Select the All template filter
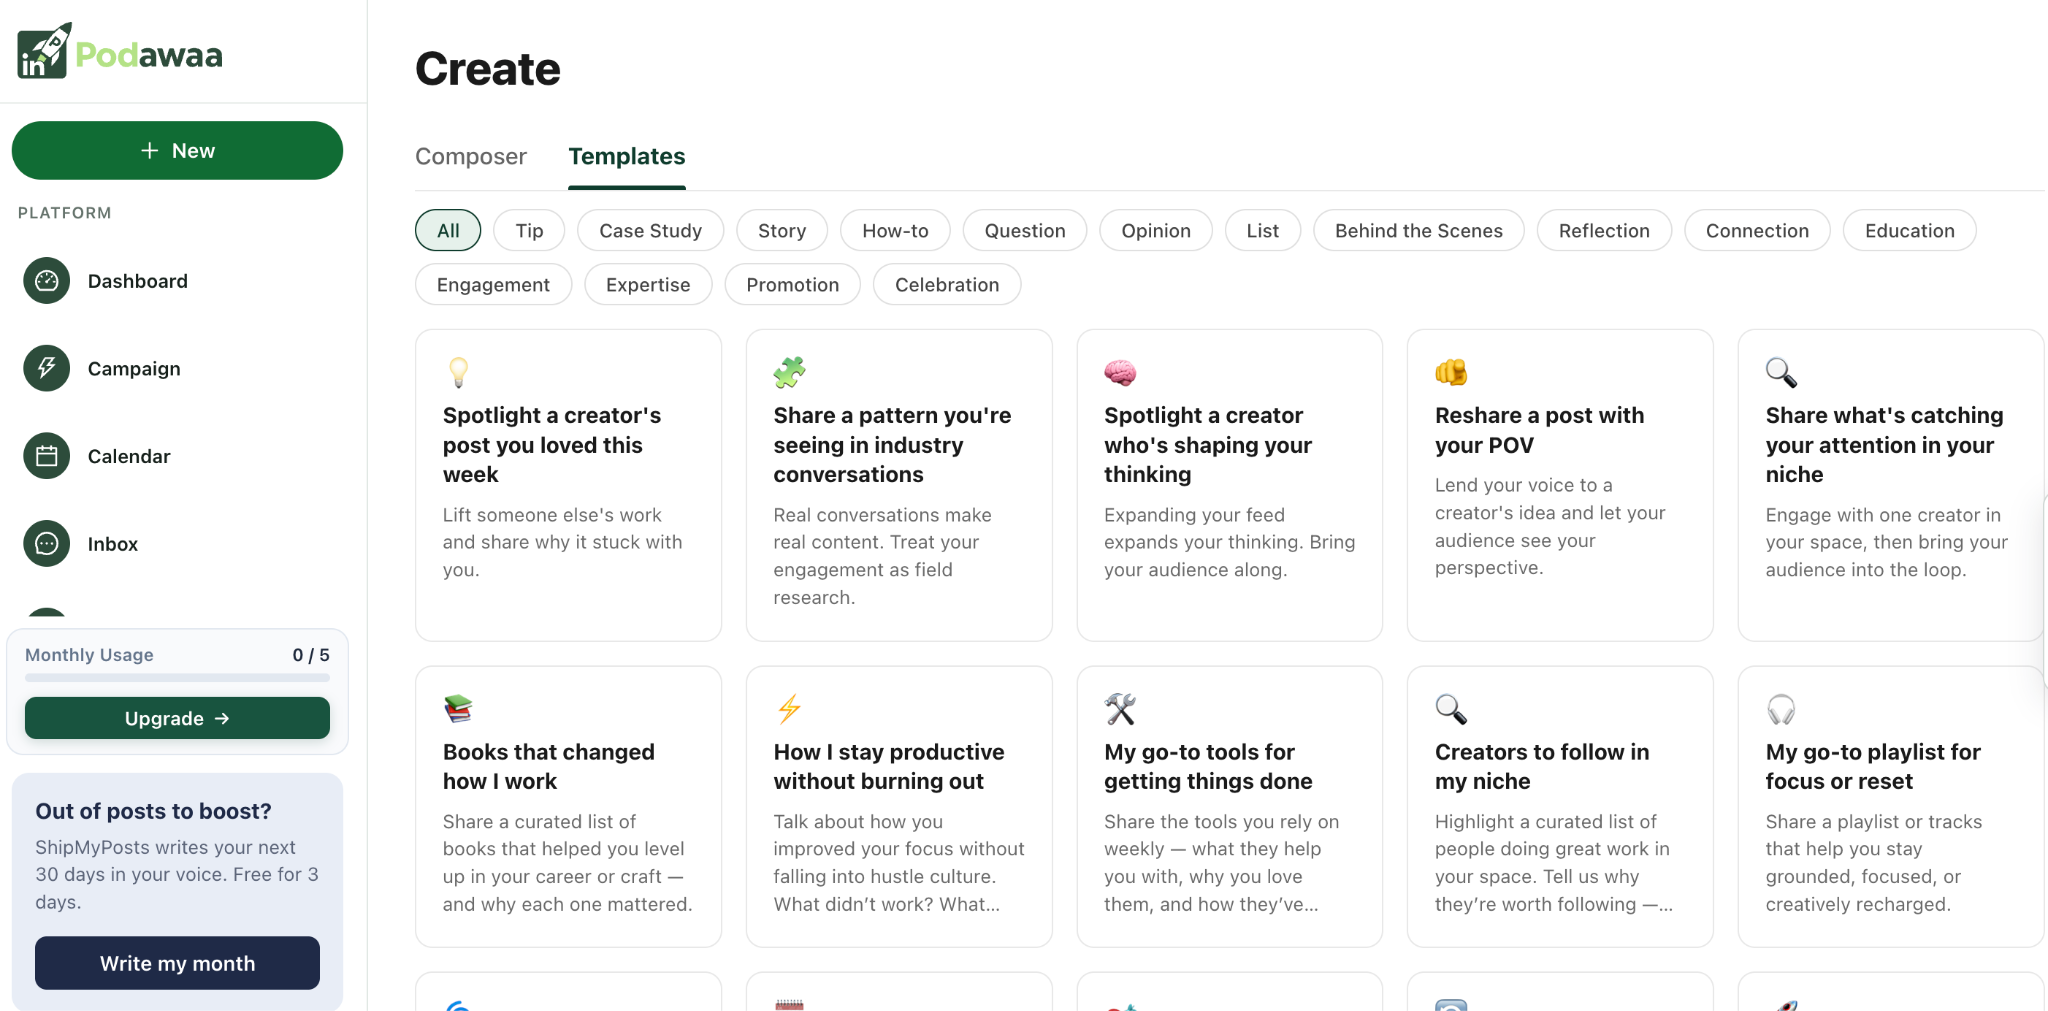This screenshot has height=1011, width=2048. (448, 230)
